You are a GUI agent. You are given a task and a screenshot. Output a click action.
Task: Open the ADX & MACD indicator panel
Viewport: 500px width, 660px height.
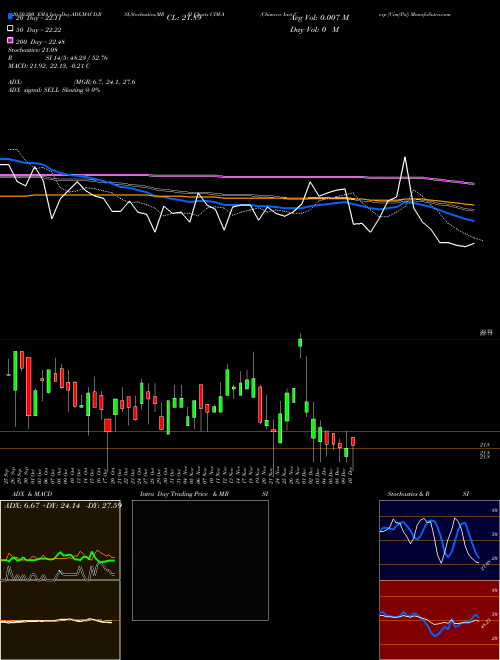coord(60,580)
